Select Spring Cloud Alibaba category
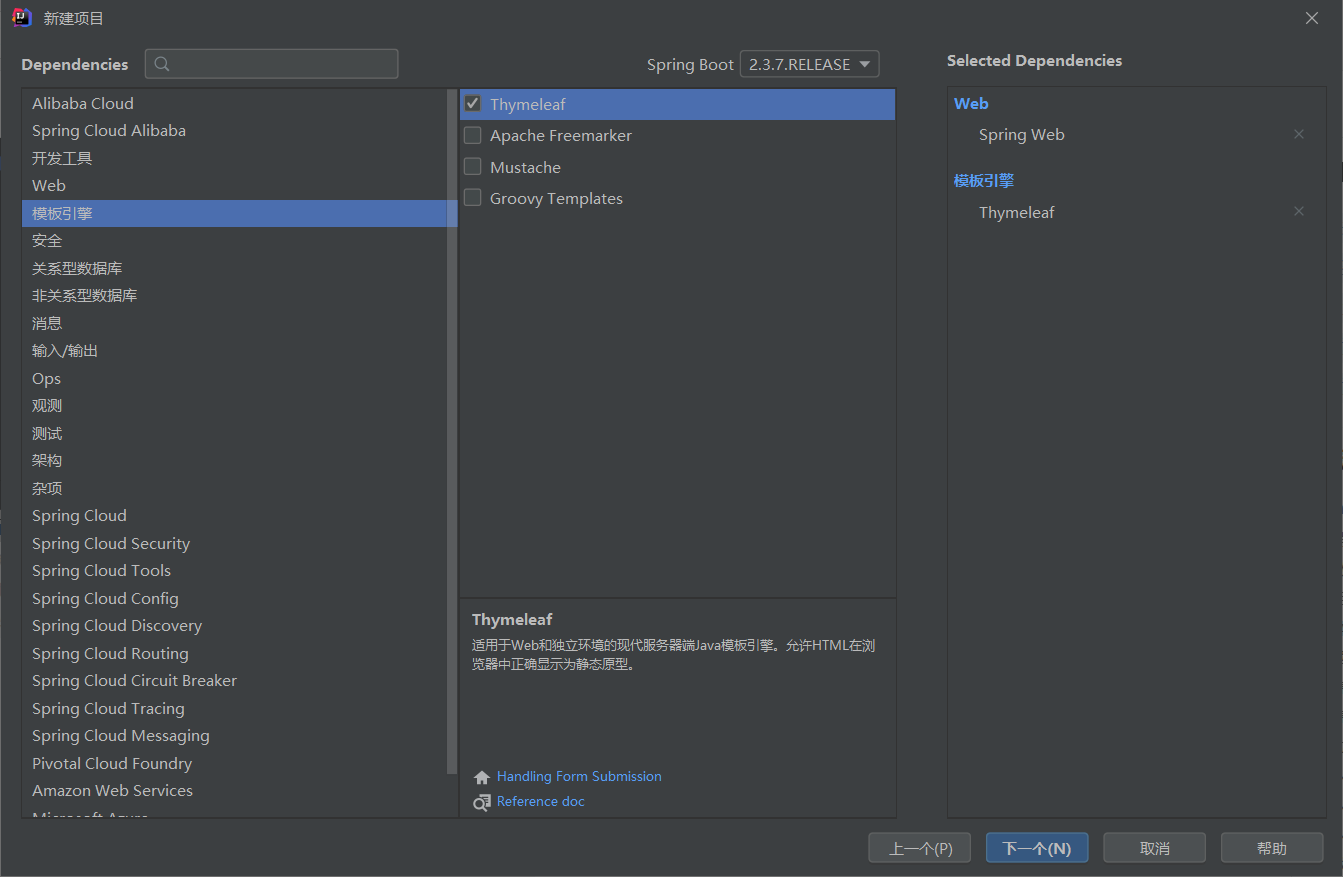 pyautogui.click(x=234, y=130)
